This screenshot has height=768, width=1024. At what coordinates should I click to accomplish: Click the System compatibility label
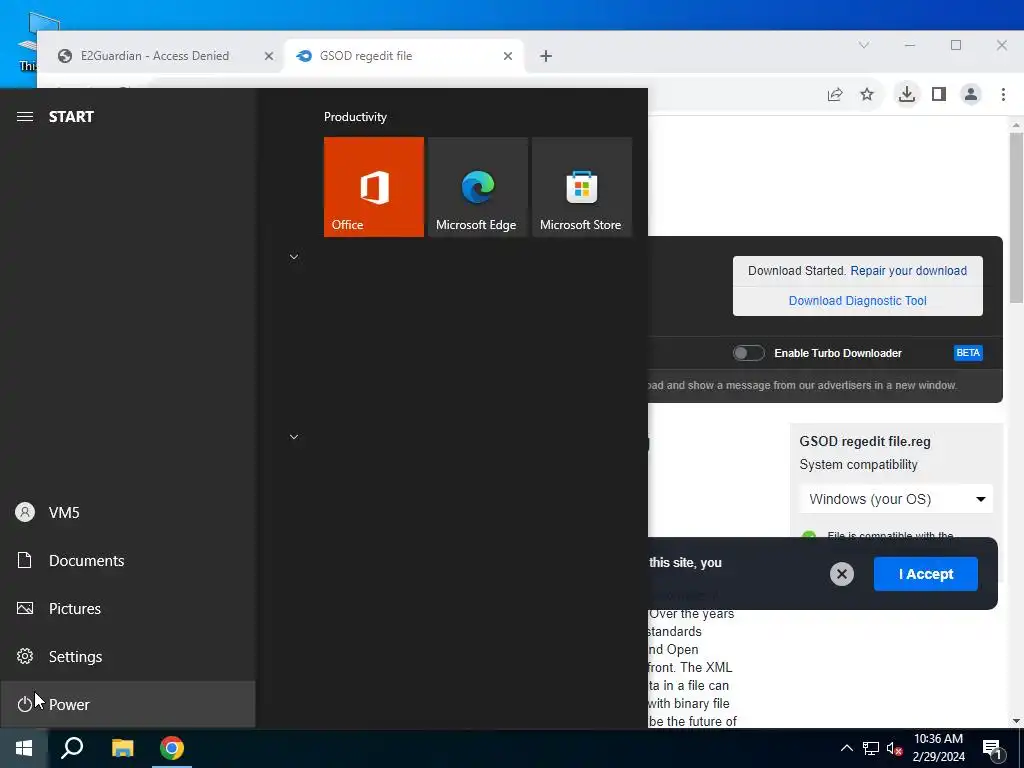point(858,464)
